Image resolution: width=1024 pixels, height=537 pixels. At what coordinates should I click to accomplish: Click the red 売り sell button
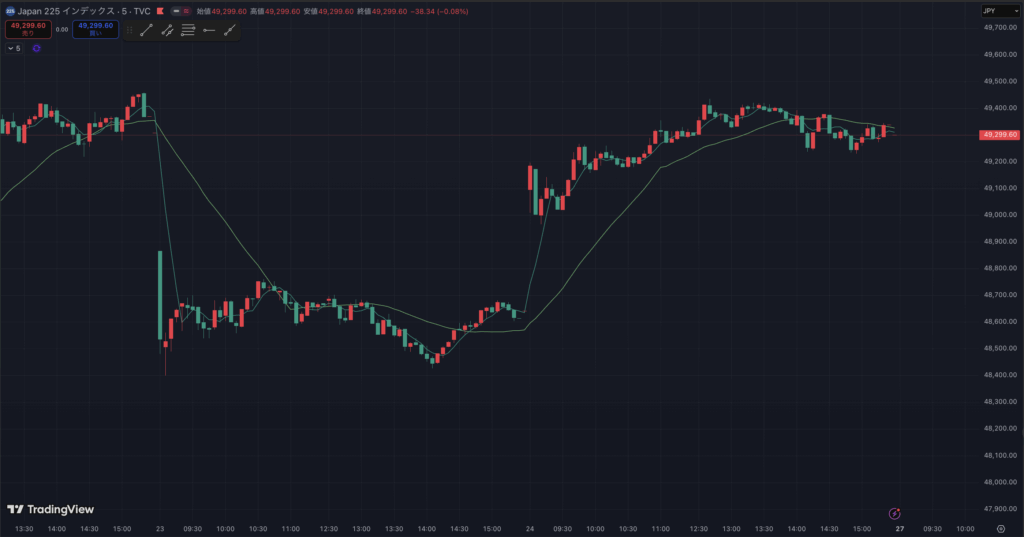27,30
